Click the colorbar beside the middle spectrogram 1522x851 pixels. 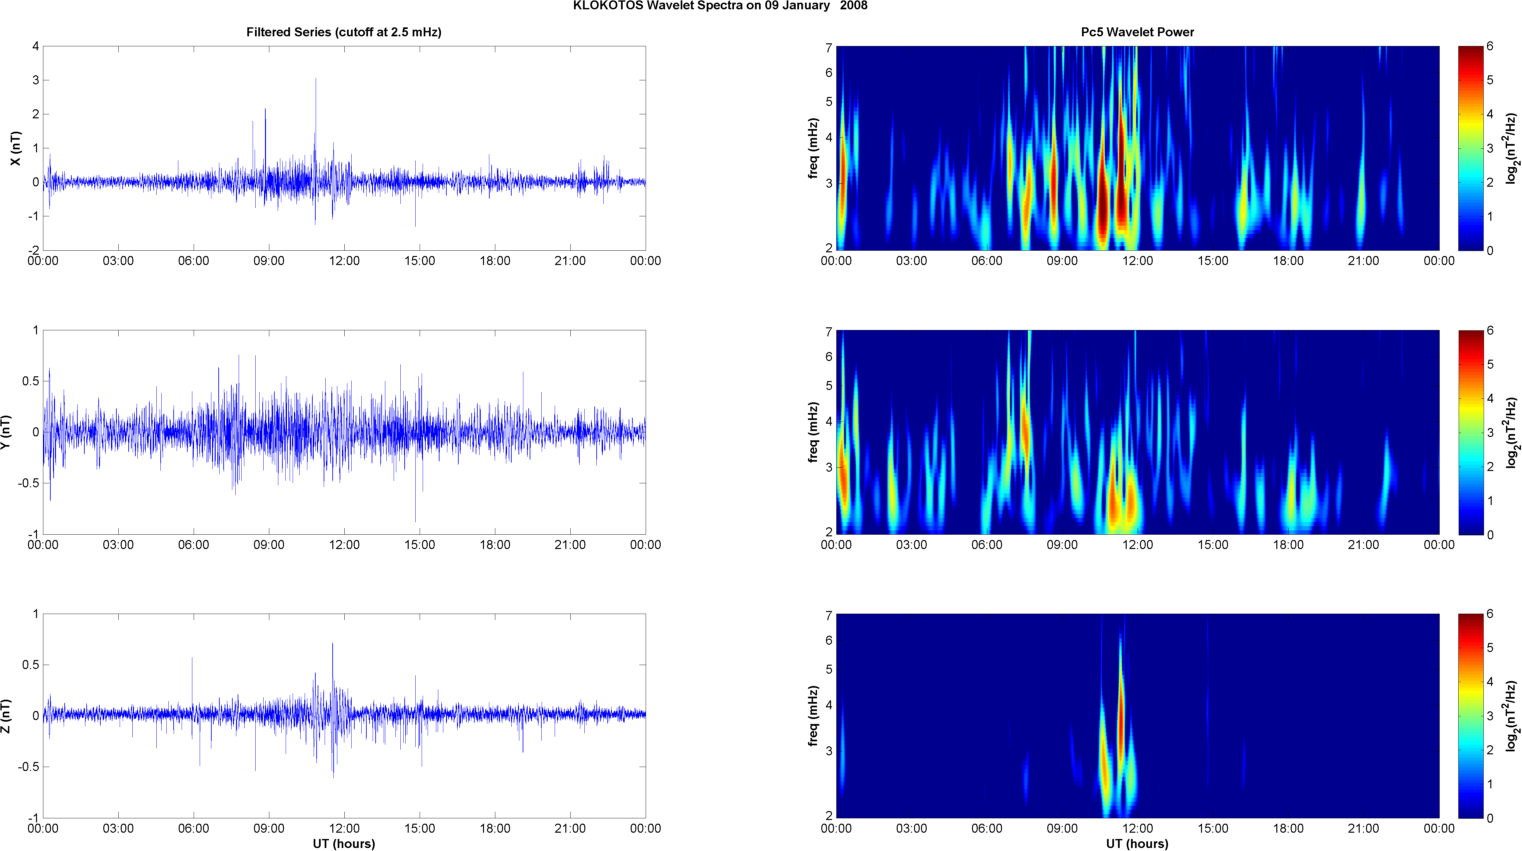(1470, 432)
